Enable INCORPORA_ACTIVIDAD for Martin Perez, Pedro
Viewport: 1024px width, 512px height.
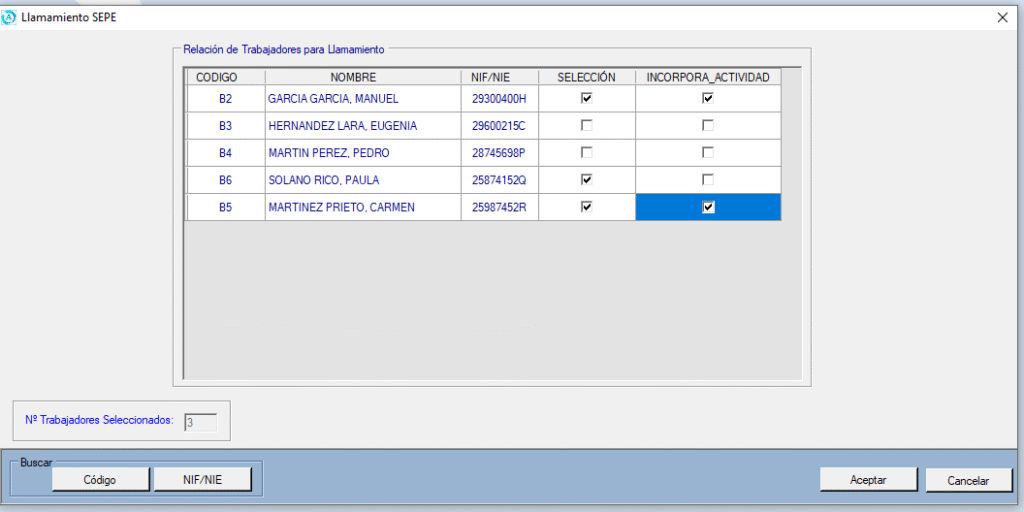coord(708,152)
